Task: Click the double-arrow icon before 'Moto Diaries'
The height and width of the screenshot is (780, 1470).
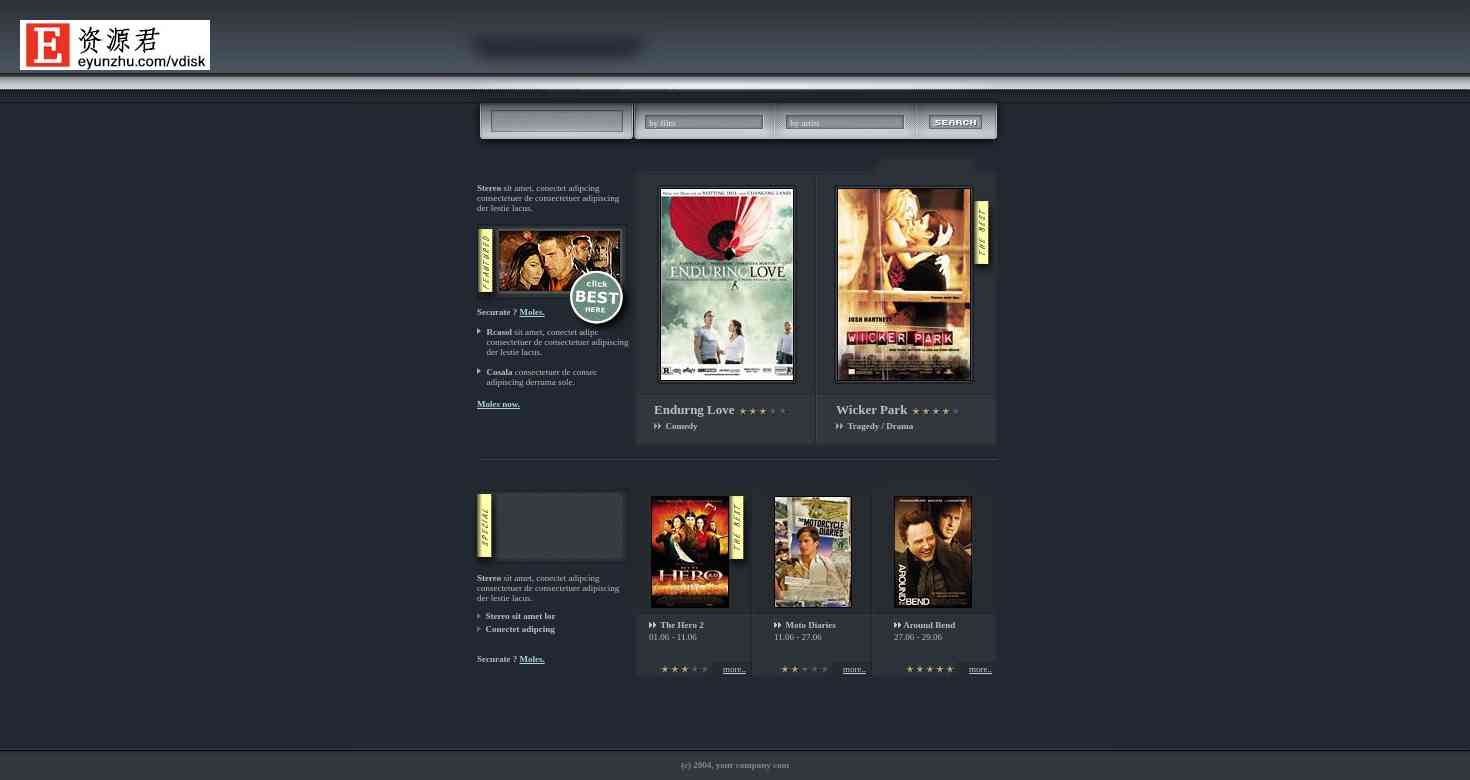Action: click(x=778, y=625)
